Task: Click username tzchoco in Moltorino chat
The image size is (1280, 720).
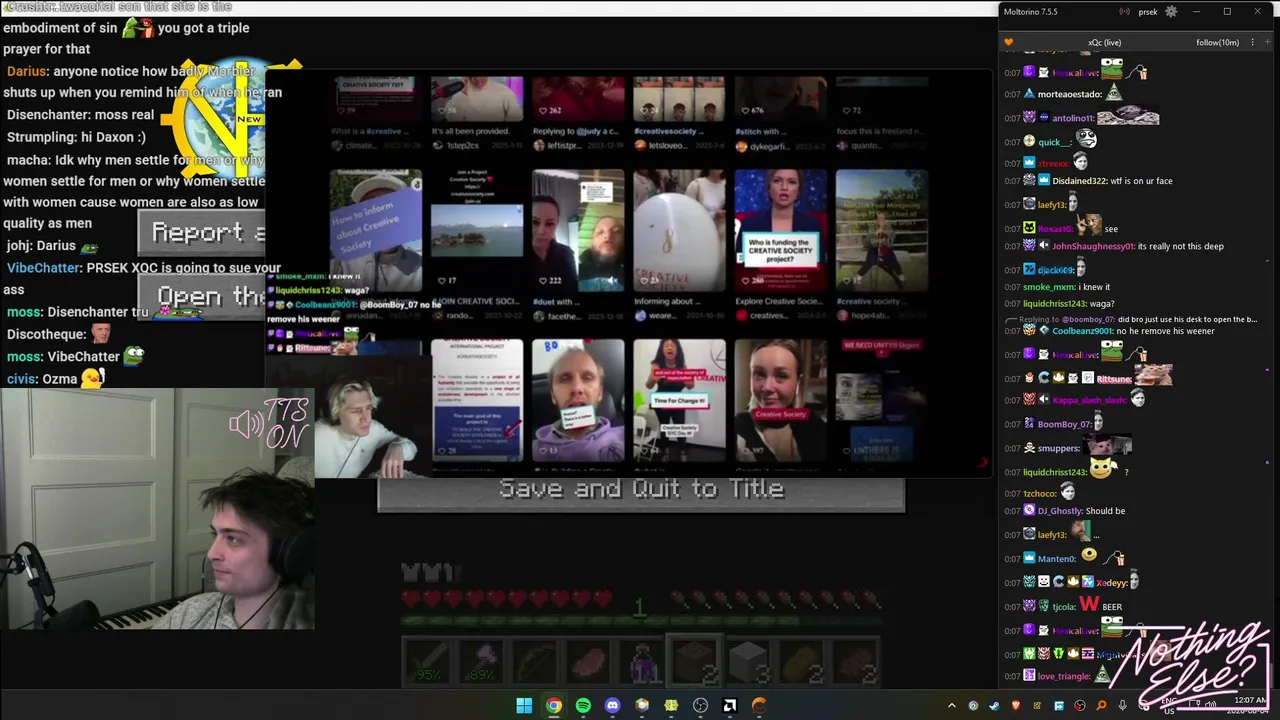Action: click(x=1040, y=493)
